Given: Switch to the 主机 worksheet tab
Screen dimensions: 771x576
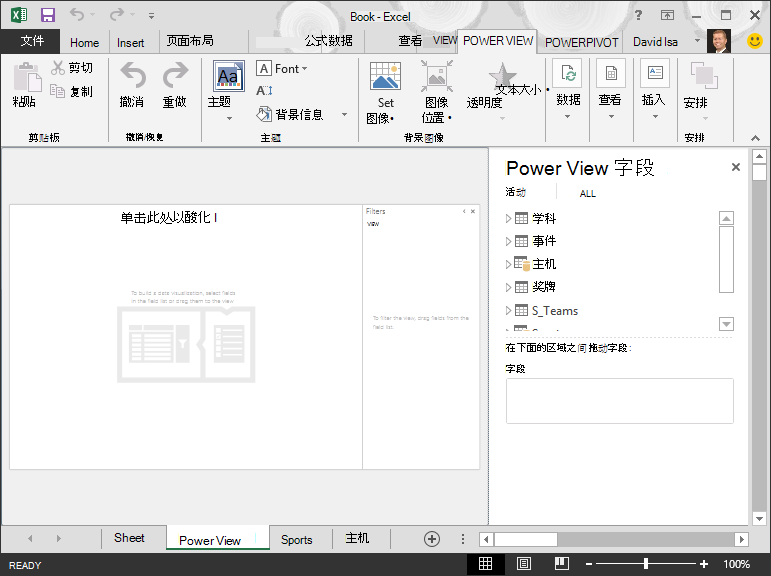Looking at the screenshot, I should pos(357,538).
